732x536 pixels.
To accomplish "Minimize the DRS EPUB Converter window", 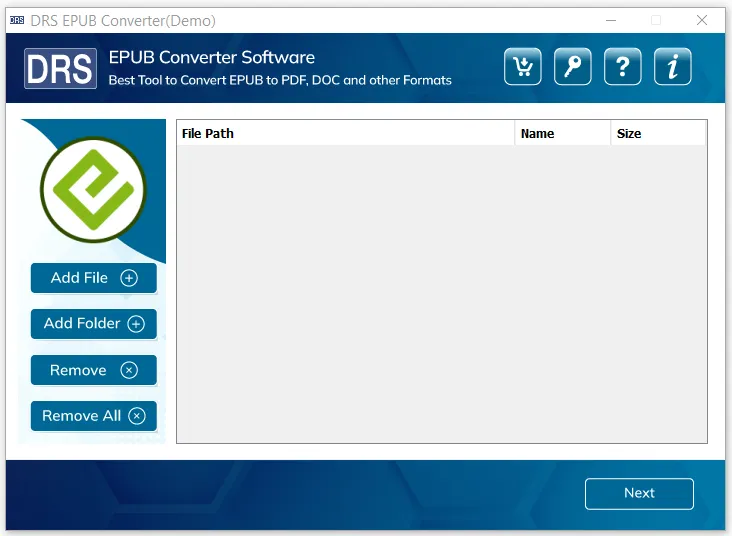I will pos(611,20).
